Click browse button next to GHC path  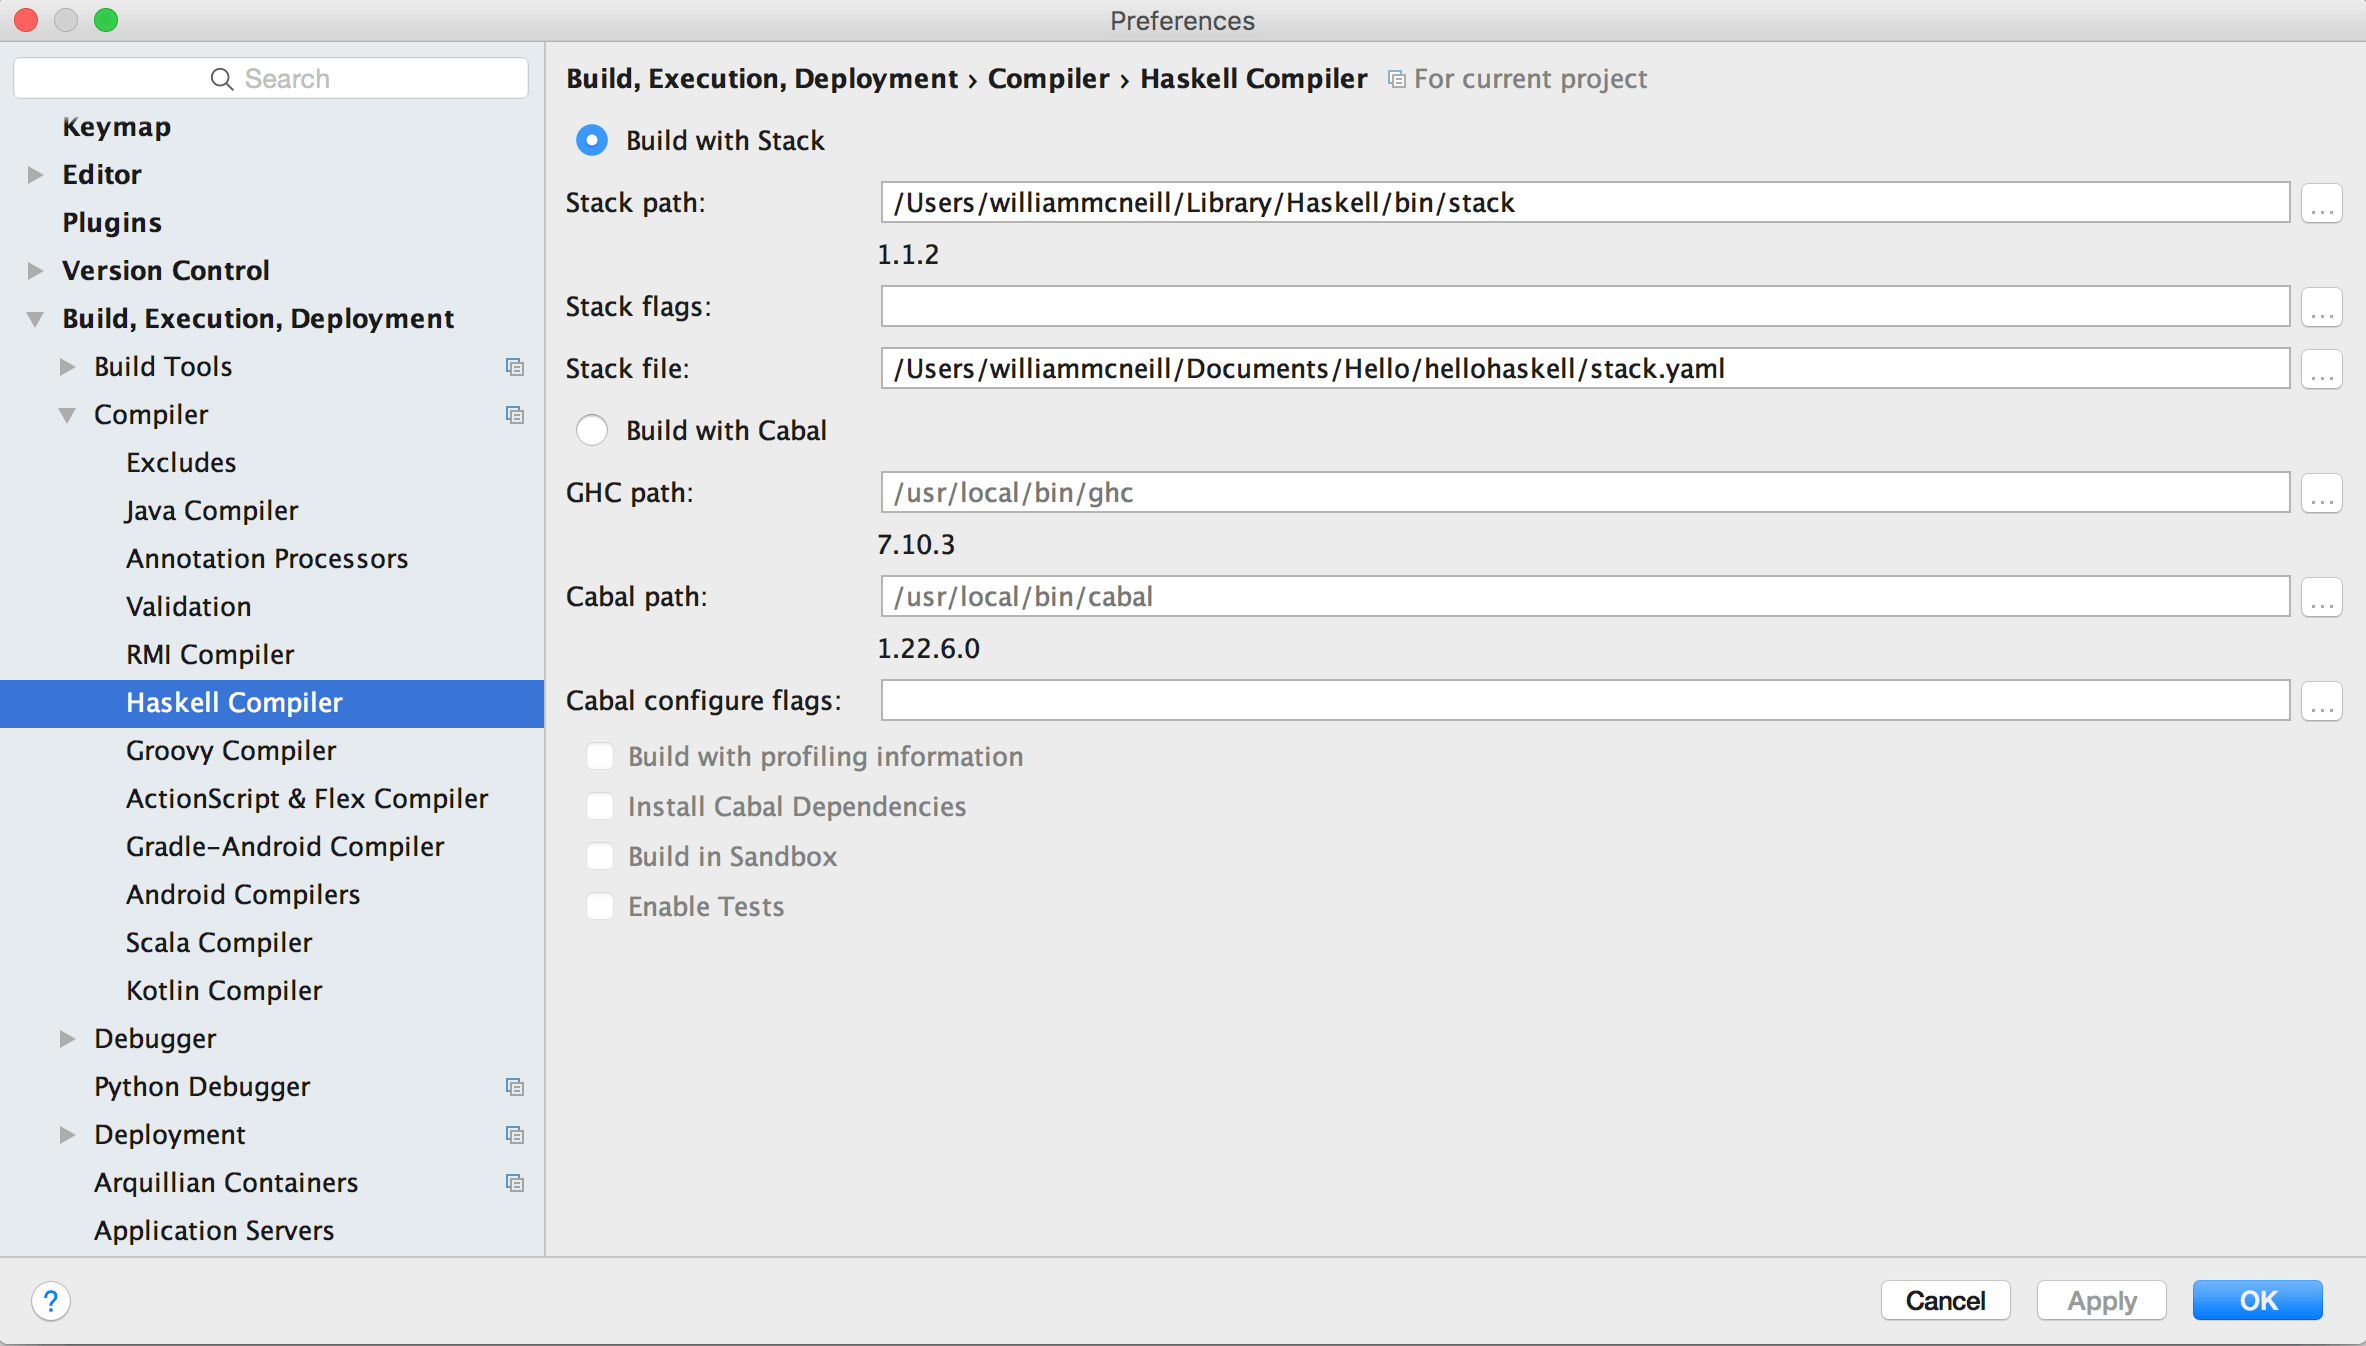pyautogui.click(x=2321, y=493)
